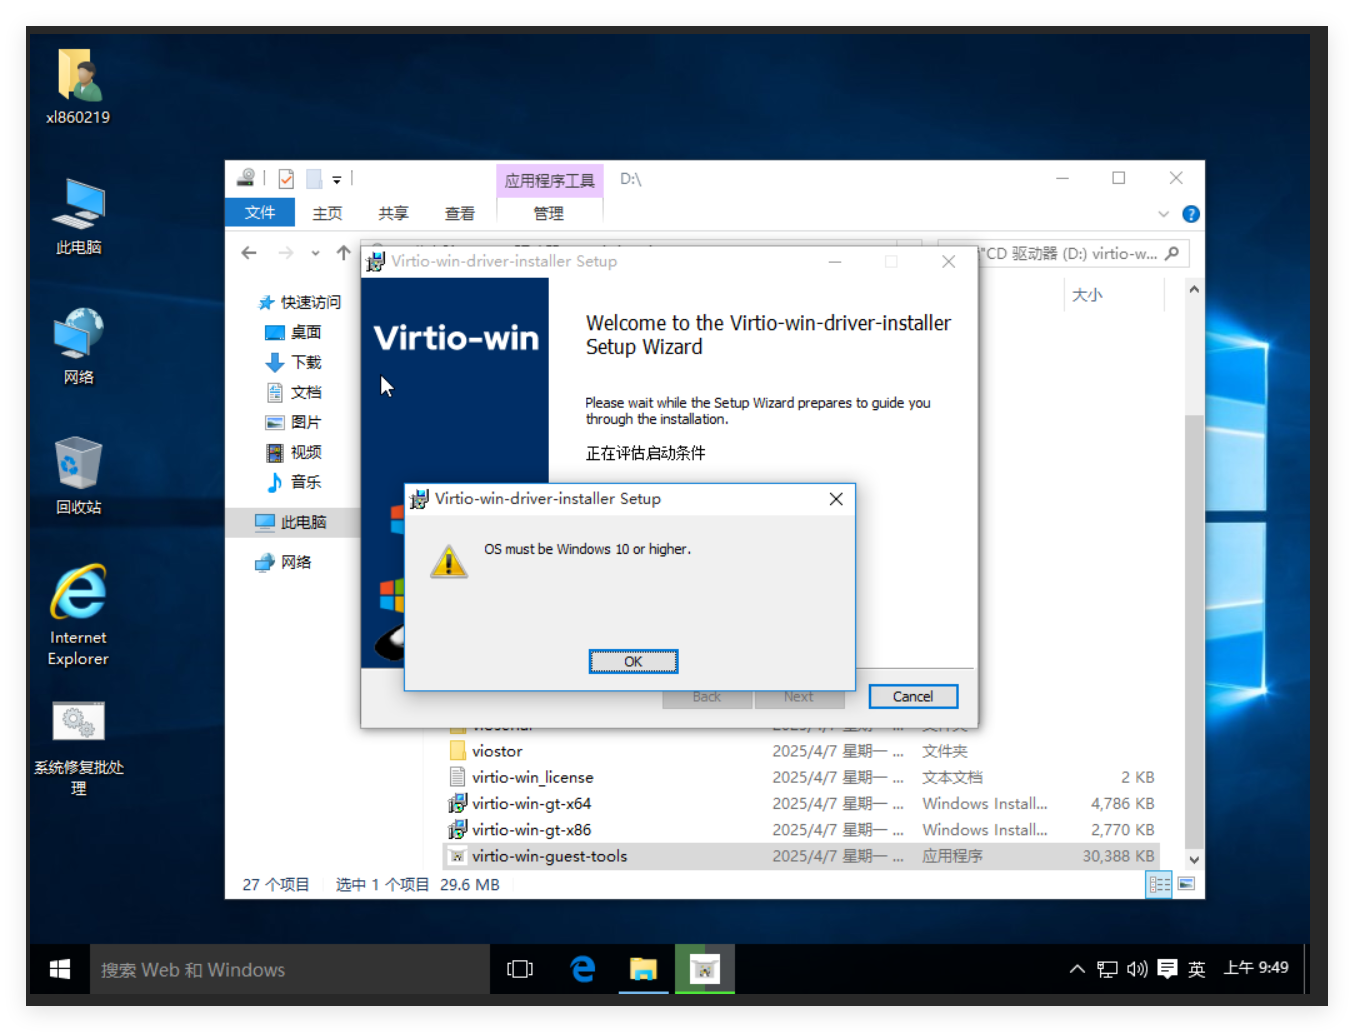Close the OS warning message dialog
The width and height of the screenshot is (1354, 1032).
coord(836,499)
